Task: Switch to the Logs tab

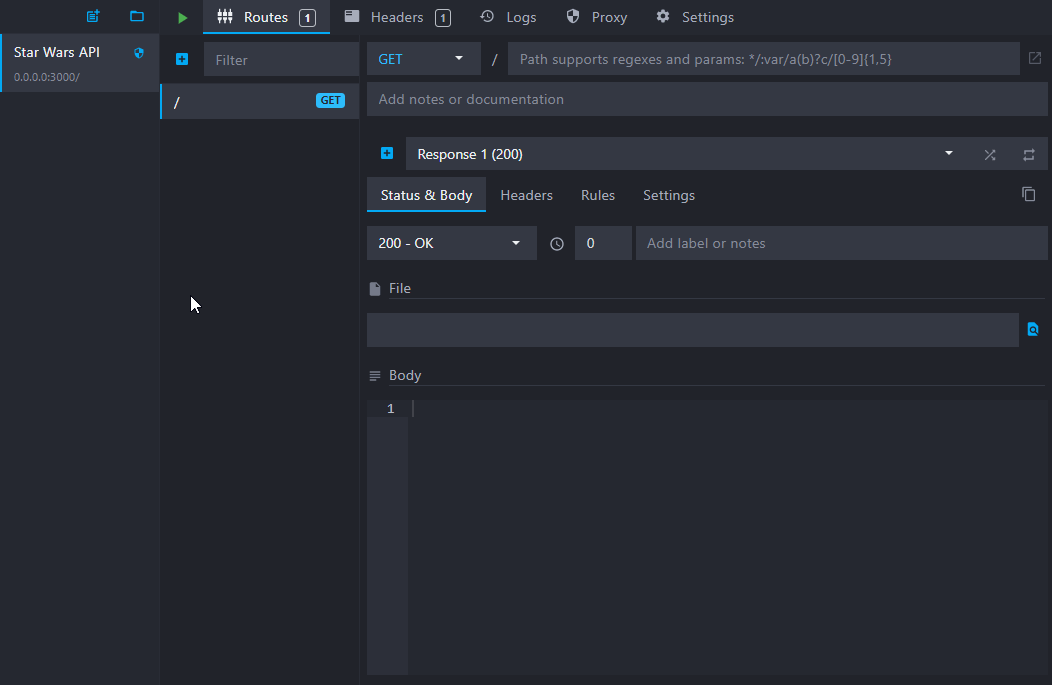Action: click(x=508, y=17)
